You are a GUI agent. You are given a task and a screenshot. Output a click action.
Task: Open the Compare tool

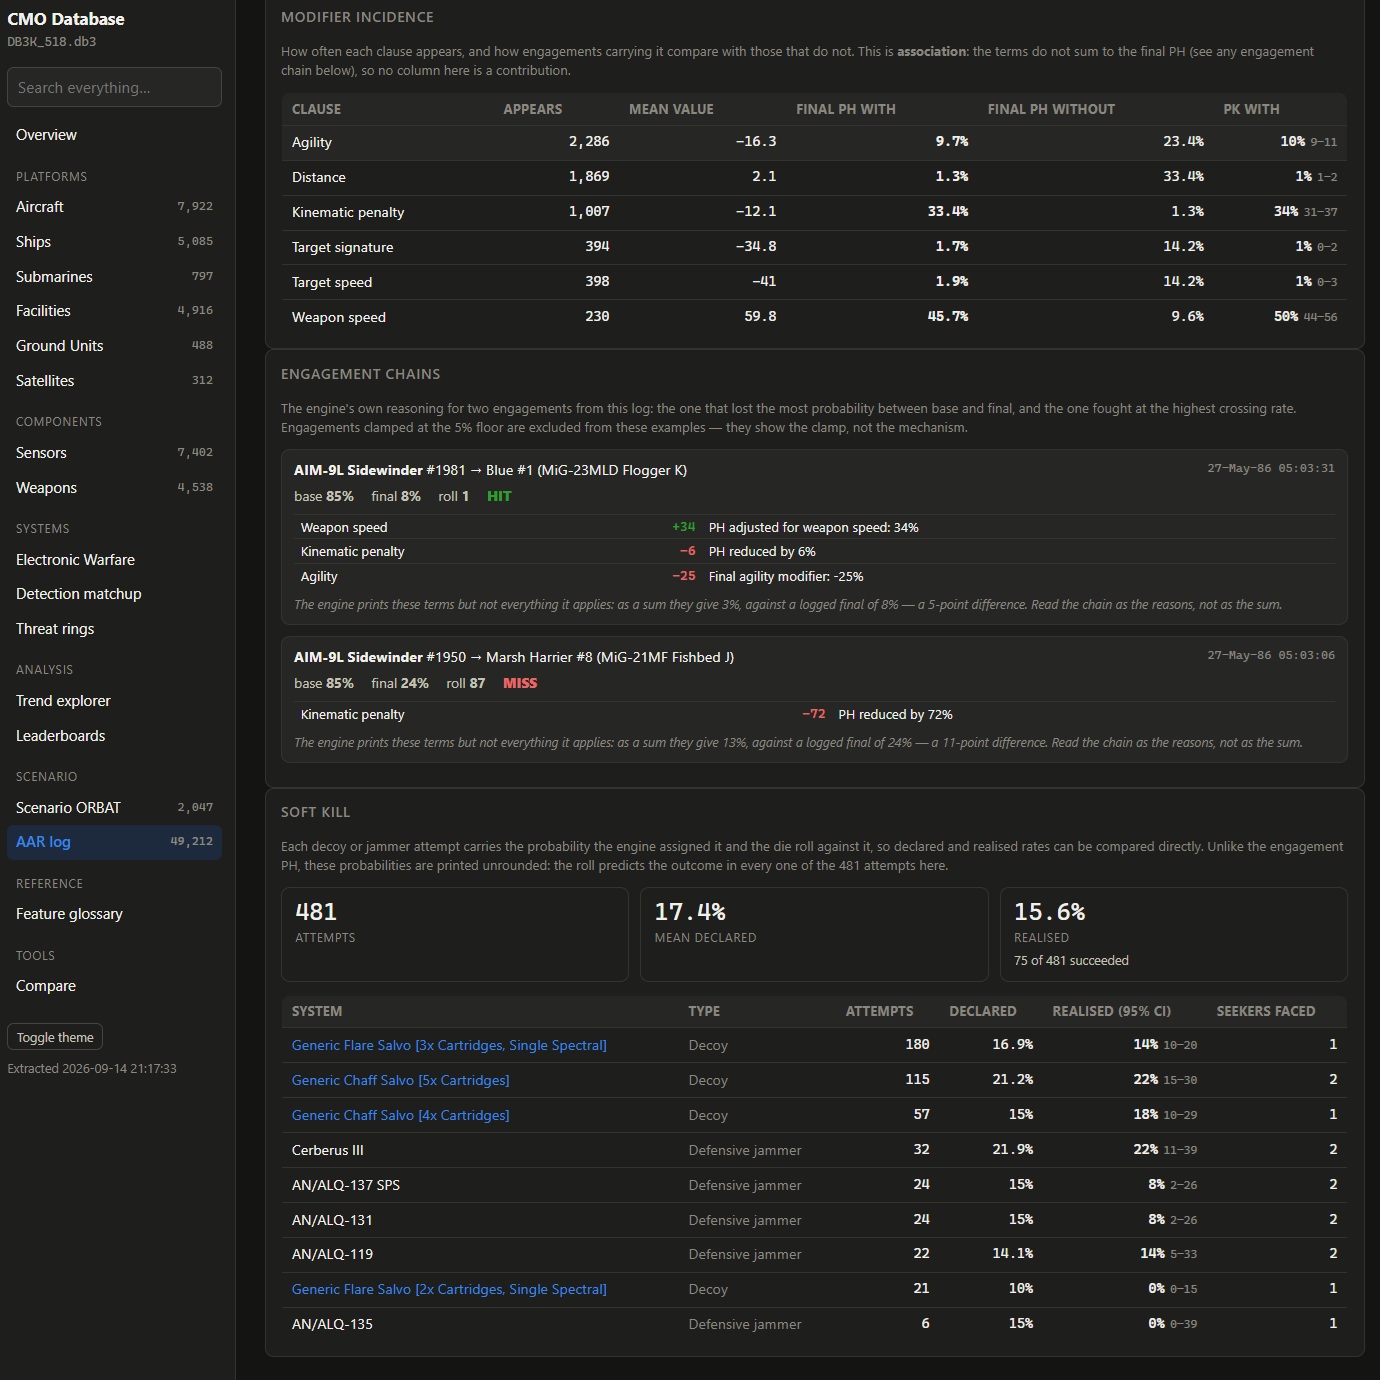[x=114, y=986]
